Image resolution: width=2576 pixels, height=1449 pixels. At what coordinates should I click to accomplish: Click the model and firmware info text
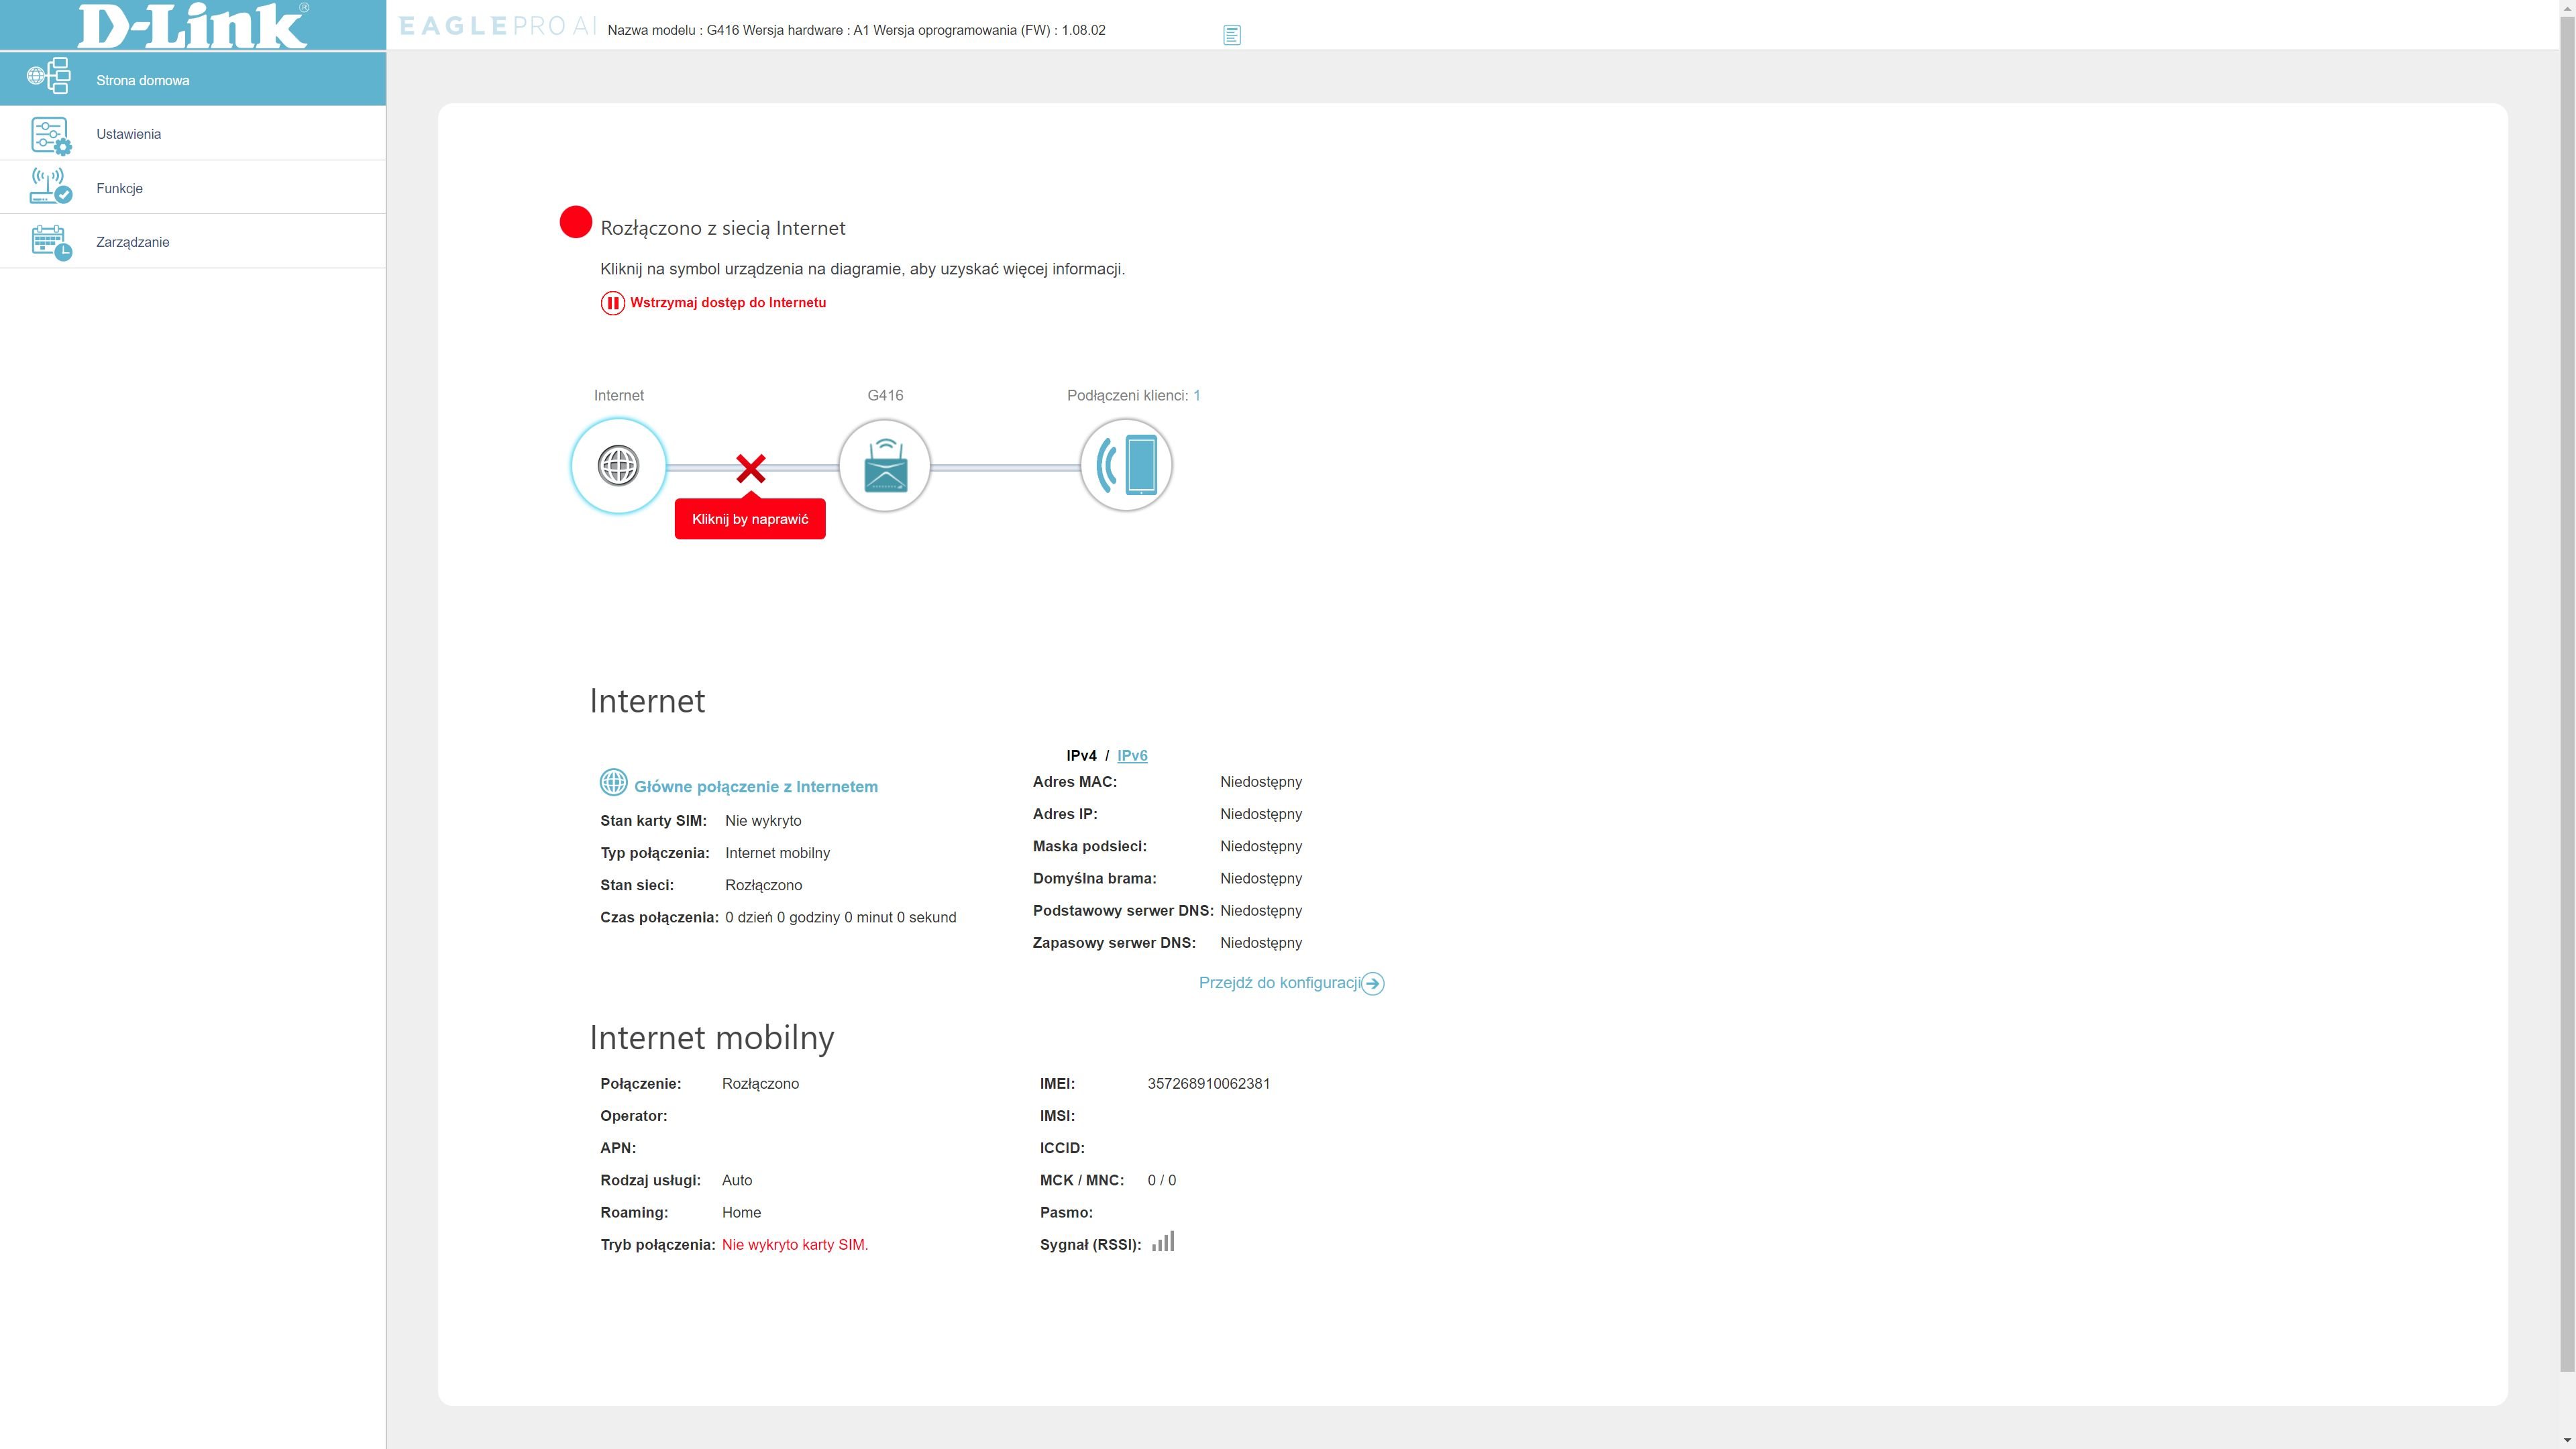tap(856, 30)
